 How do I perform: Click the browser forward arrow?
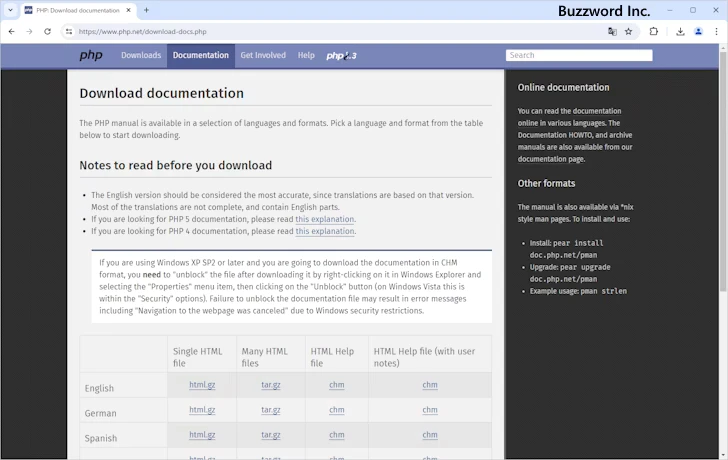click(29, 32)
